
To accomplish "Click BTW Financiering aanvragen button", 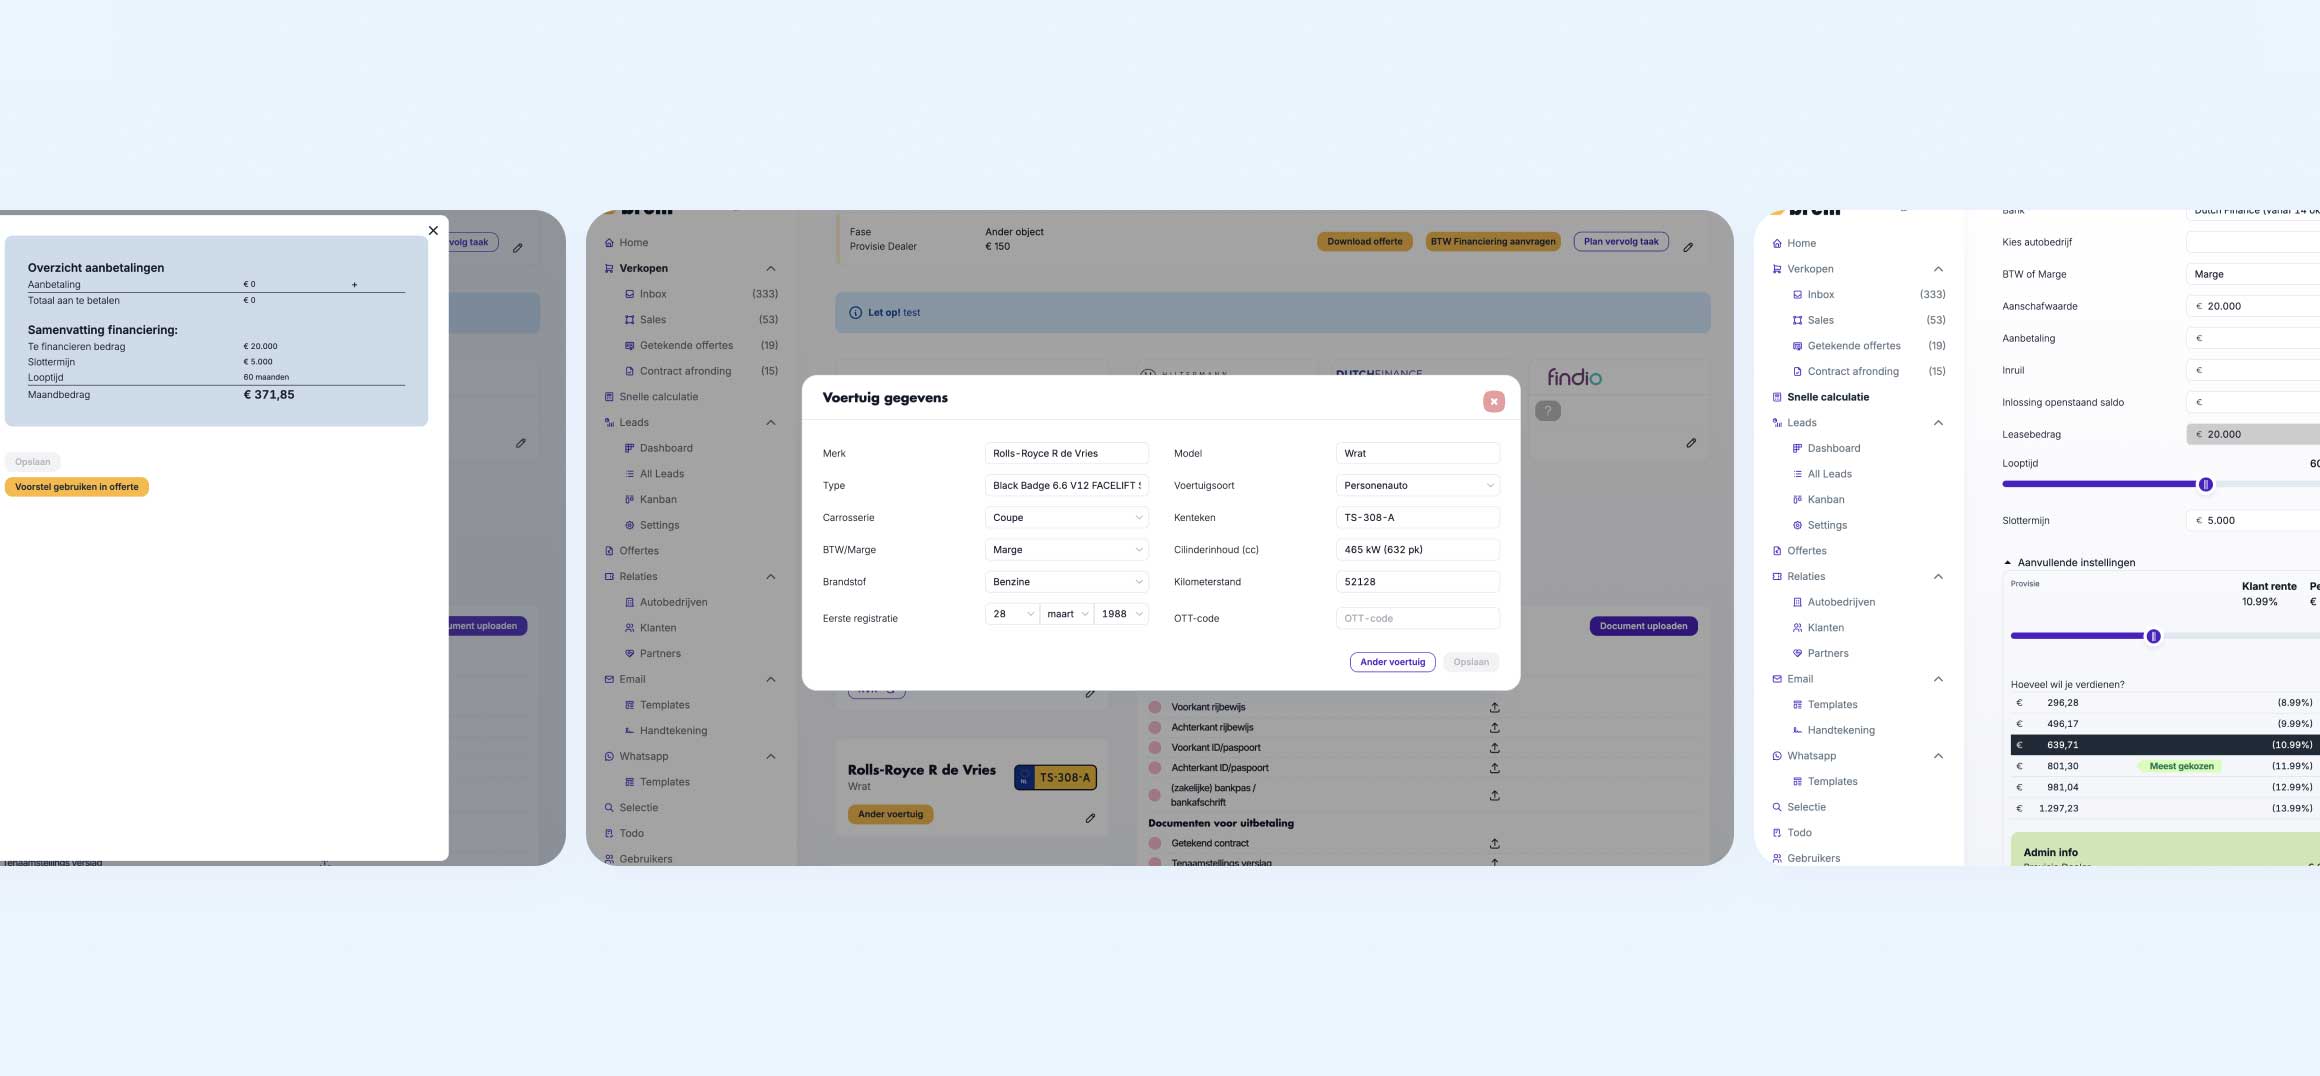I will tap(1493, 241).
